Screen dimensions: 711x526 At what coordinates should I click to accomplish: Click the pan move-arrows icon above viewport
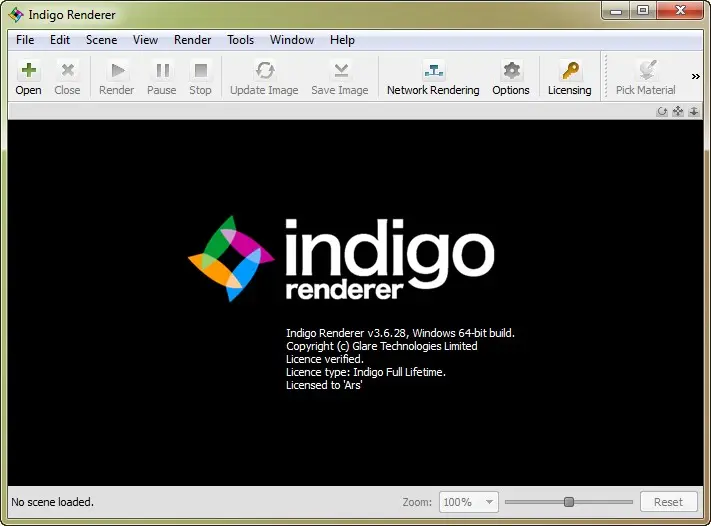click(678, 111)
